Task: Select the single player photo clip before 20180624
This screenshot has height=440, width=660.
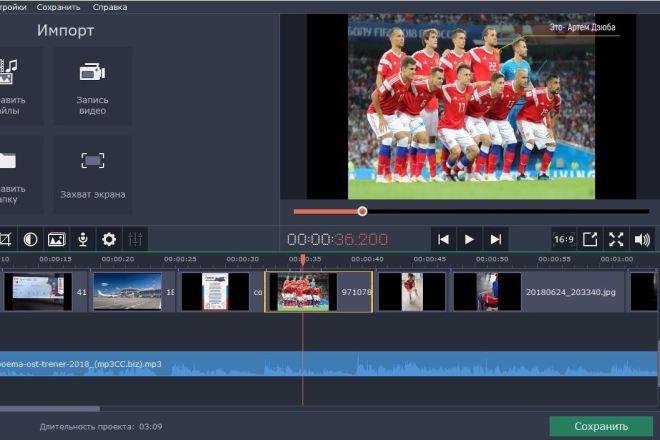Action: point(412,292)
